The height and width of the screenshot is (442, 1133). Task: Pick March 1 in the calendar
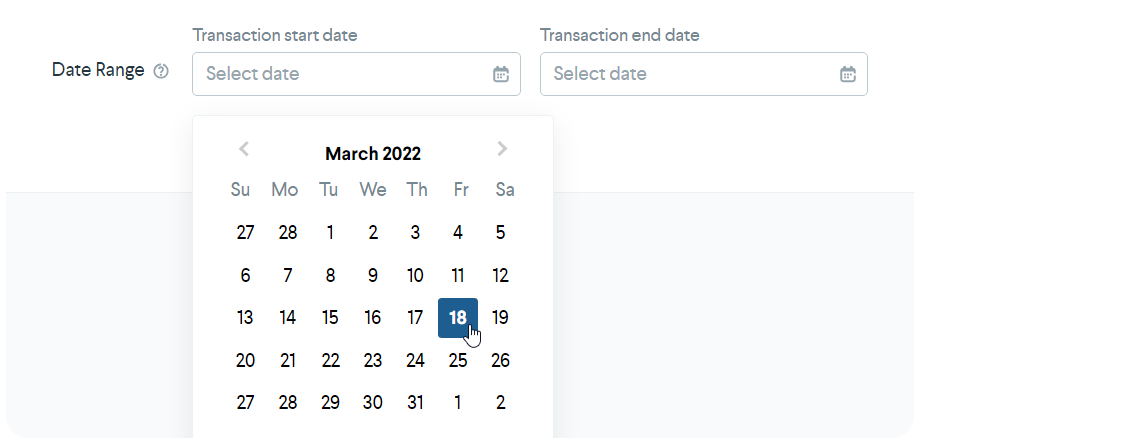pyautogui.click(x=330, y=233)
